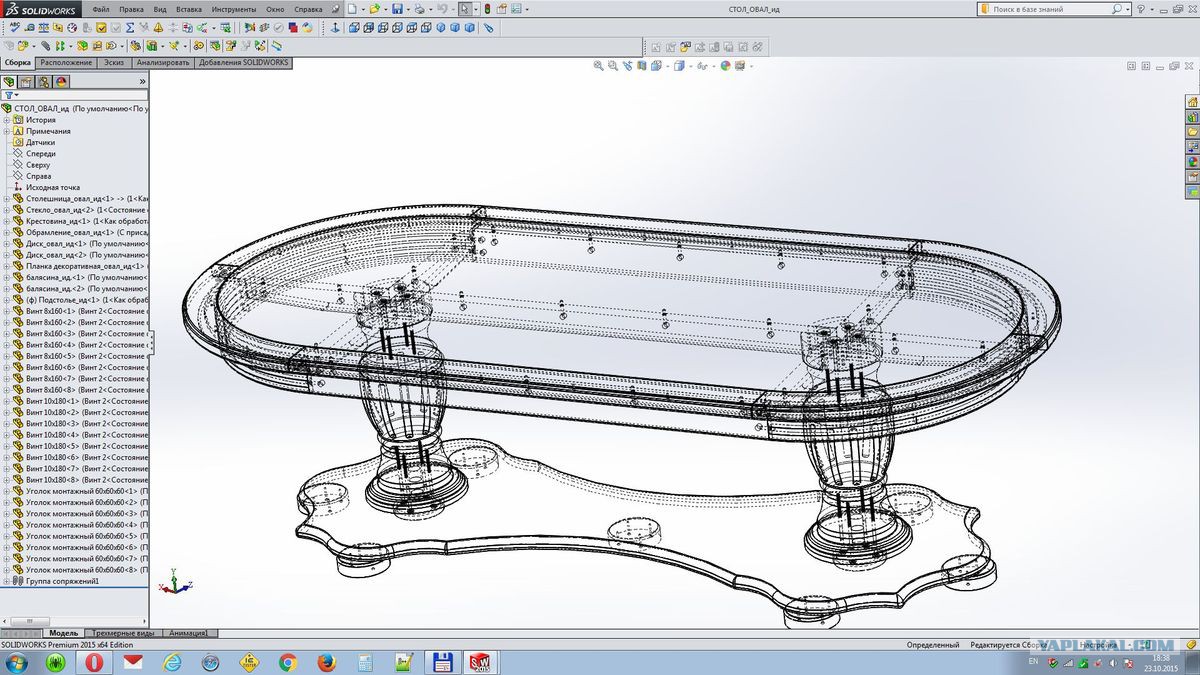1200x675 pixels.
Task: Switch to Добавления SOLIDWORKS tab
Action: (x=244, y=63)
